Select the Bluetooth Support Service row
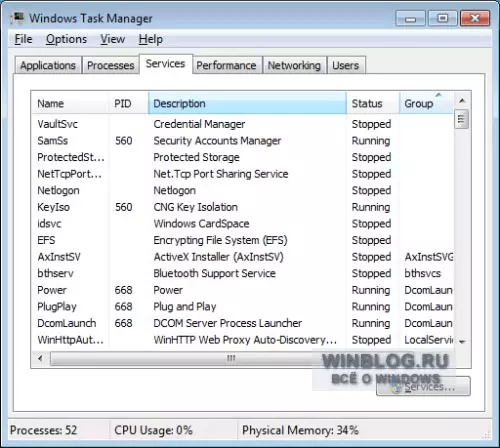 [x=243, y=273]
